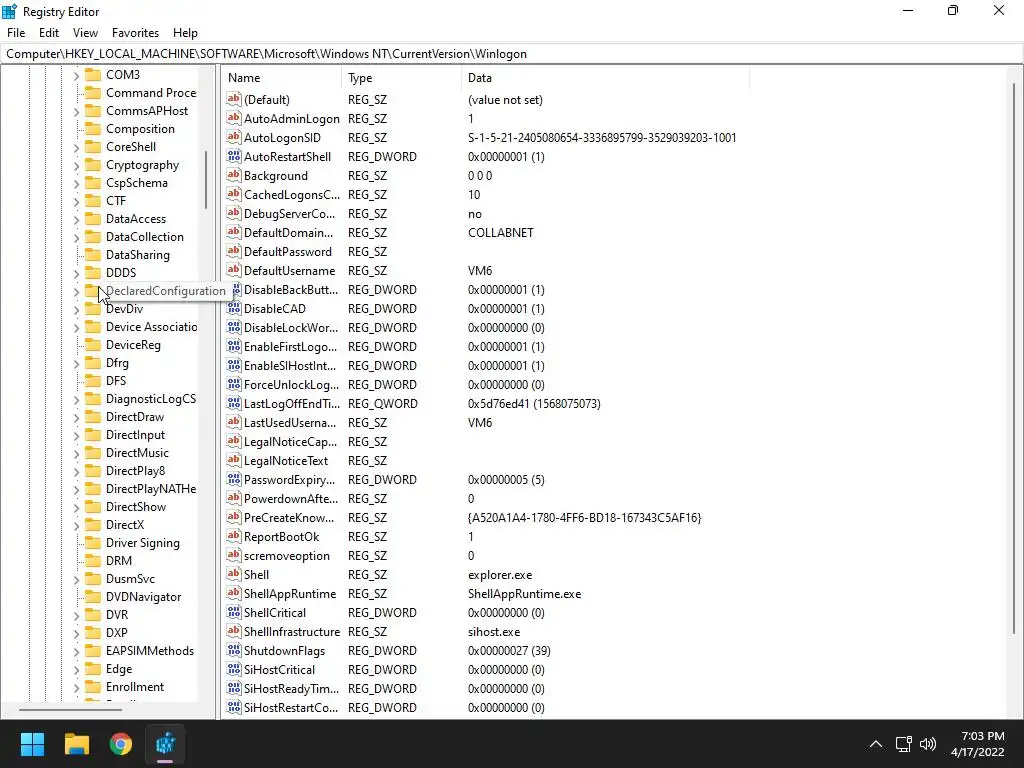1024x768 pixels.
Task: Expand the DataCollection key
Action: [76, 237]
